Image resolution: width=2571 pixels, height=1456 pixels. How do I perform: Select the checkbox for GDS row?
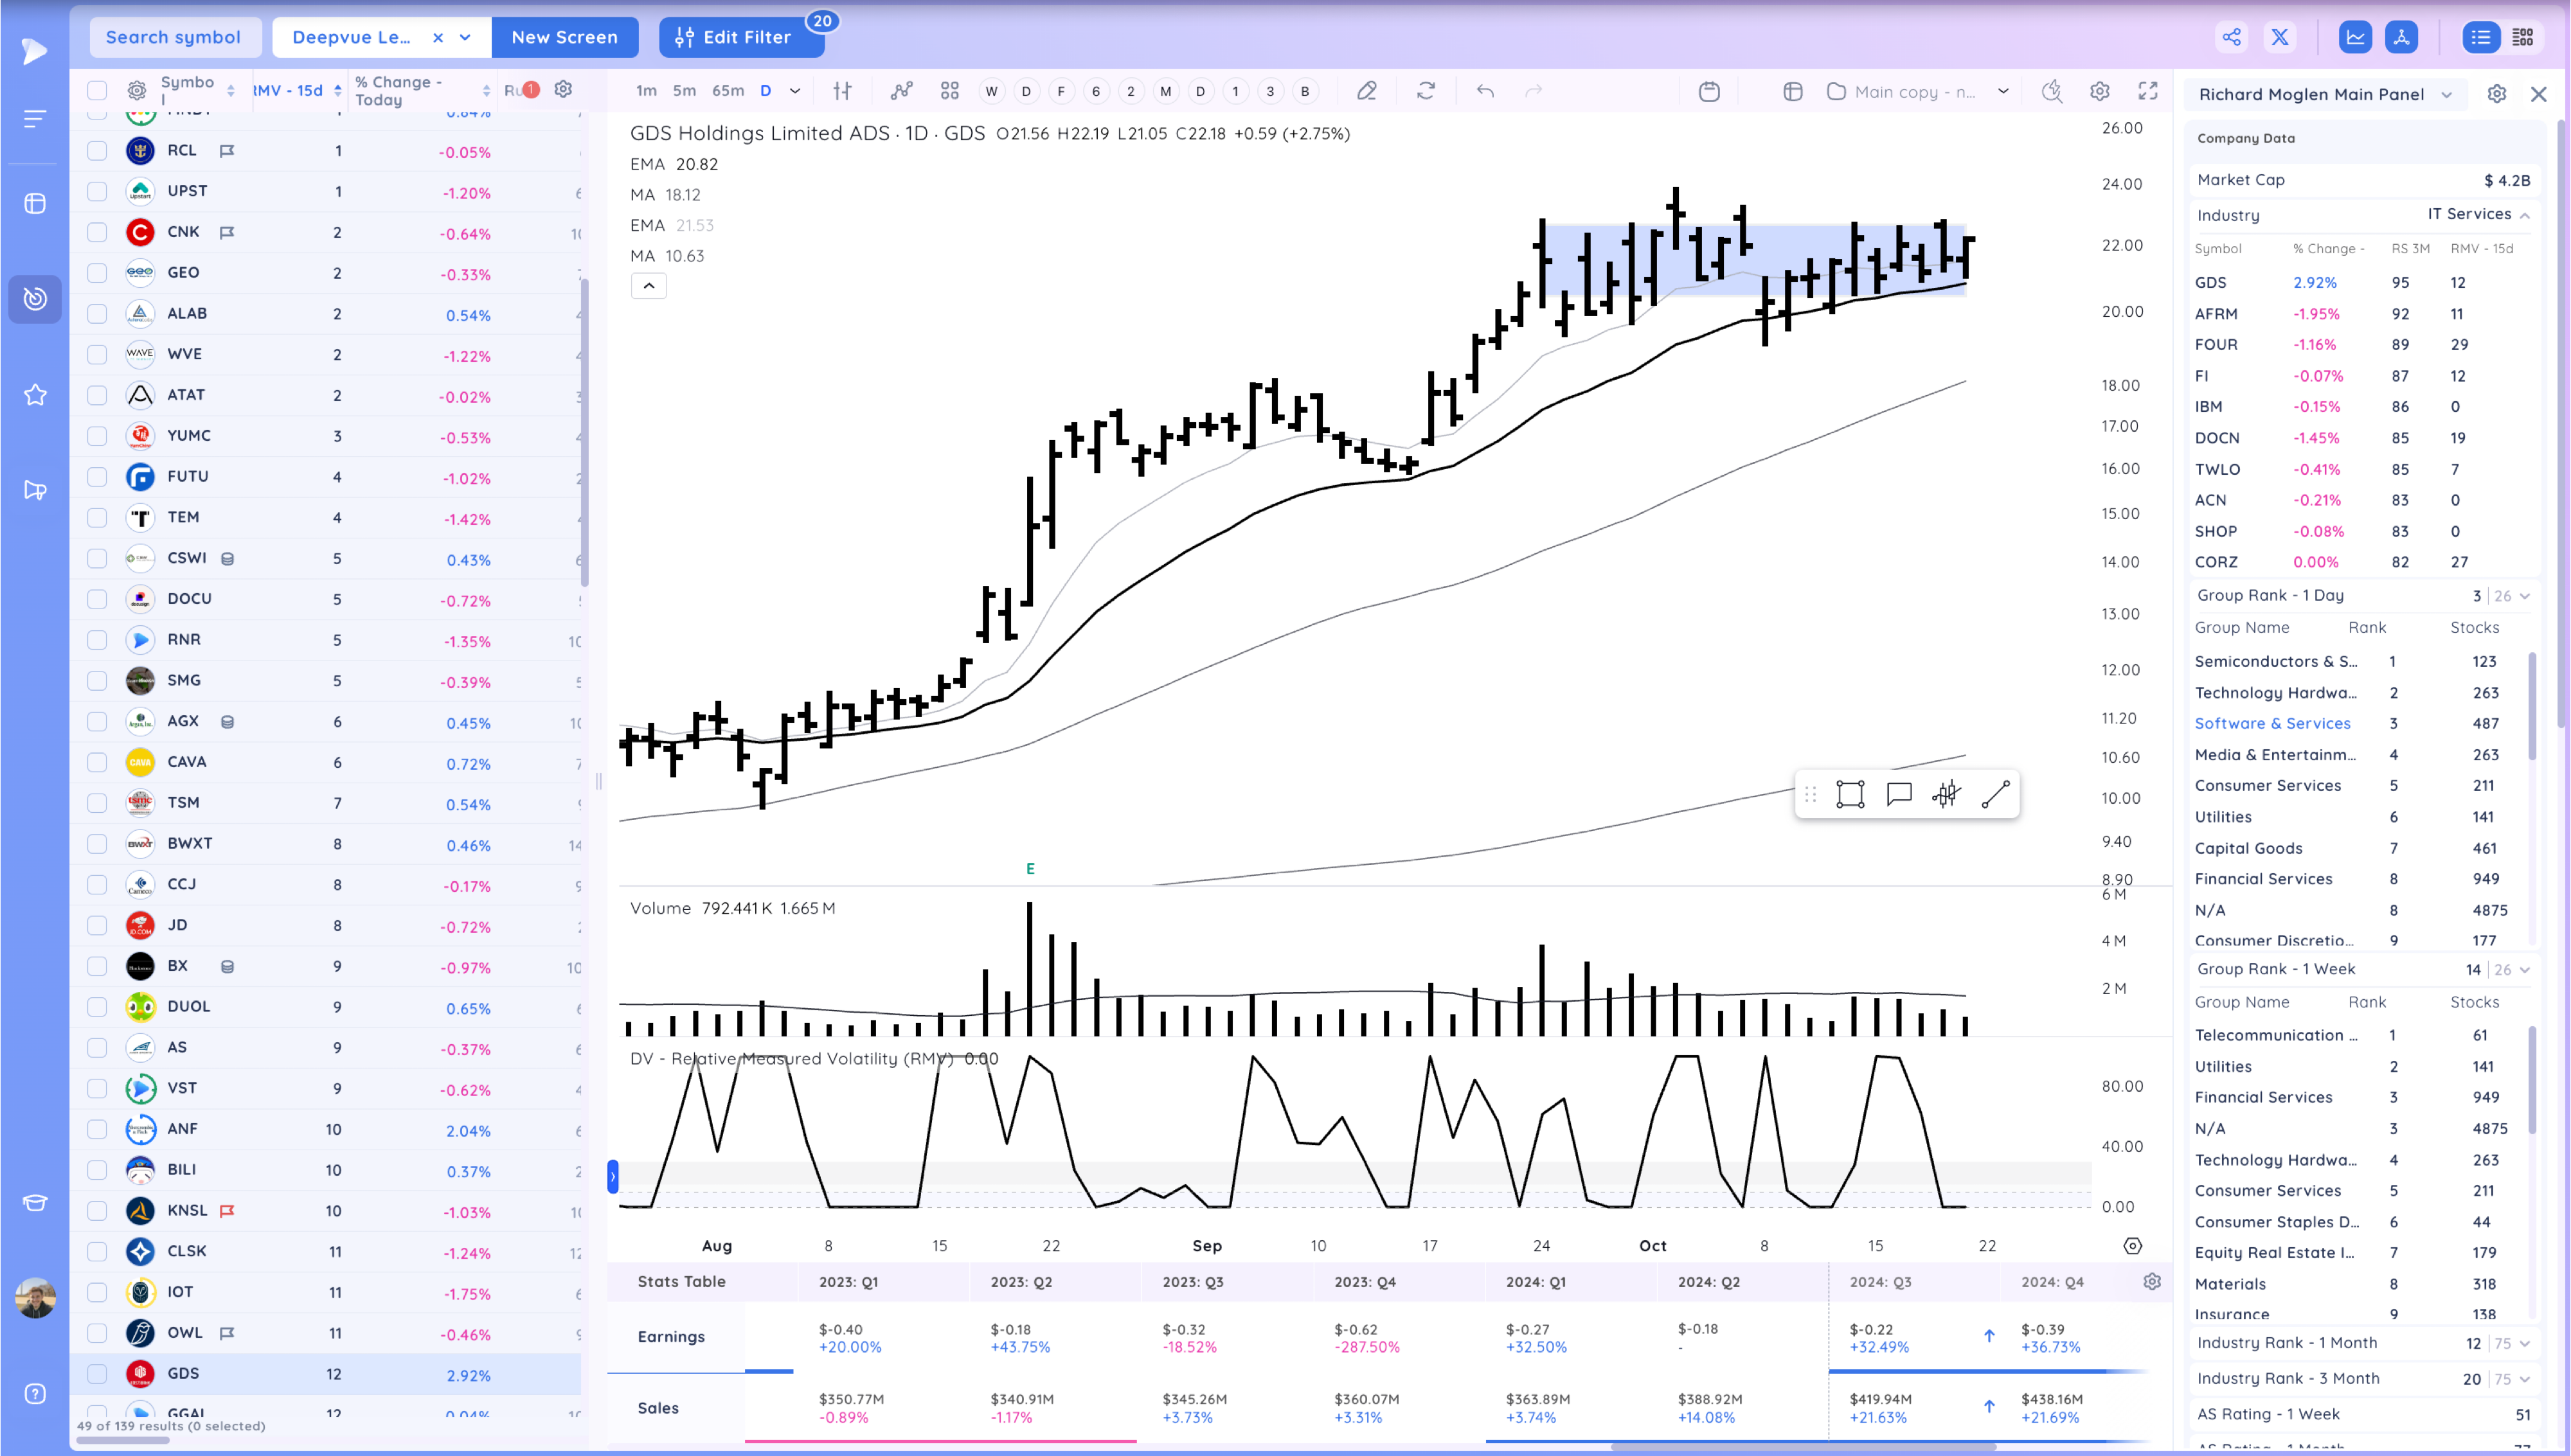point(97,1374)
